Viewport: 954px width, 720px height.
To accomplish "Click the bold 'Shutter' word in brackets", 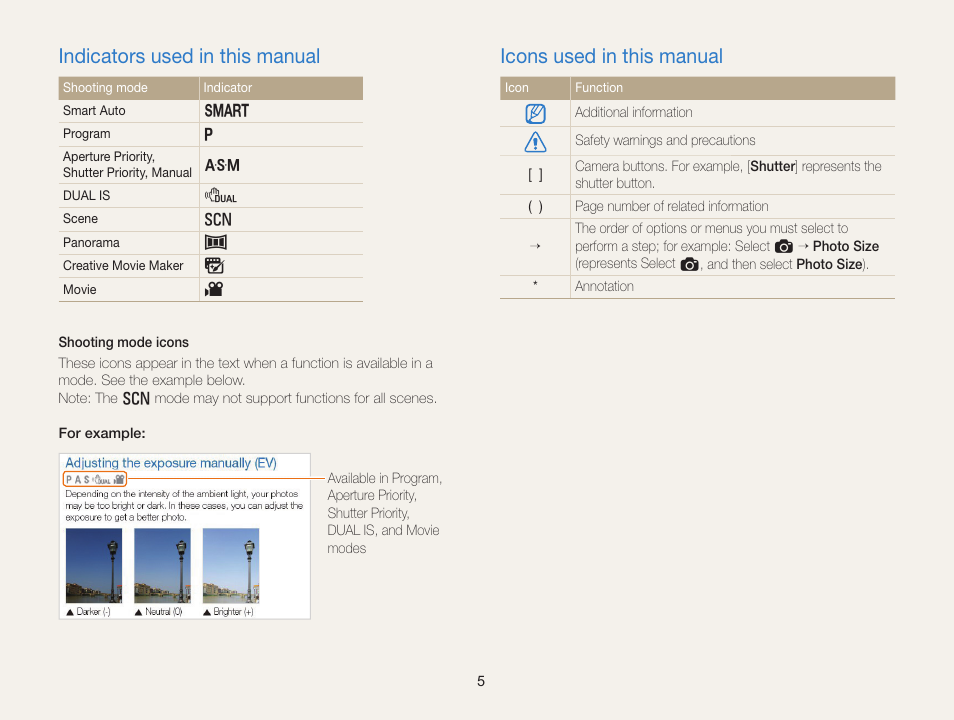I will [x=773, y=167].
